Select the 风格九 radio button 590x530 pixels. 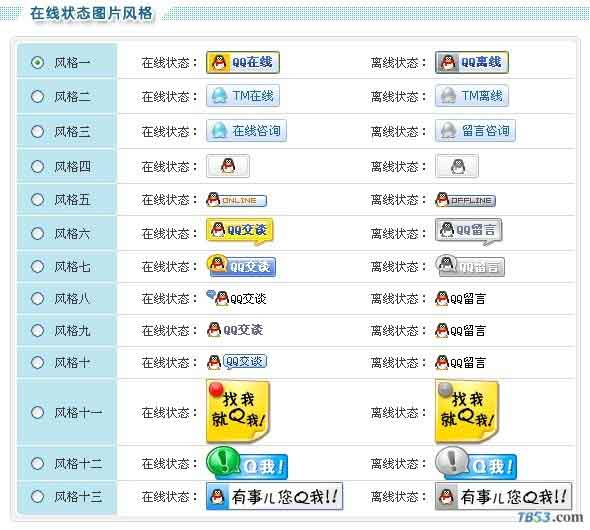click(x=38, y=331)
